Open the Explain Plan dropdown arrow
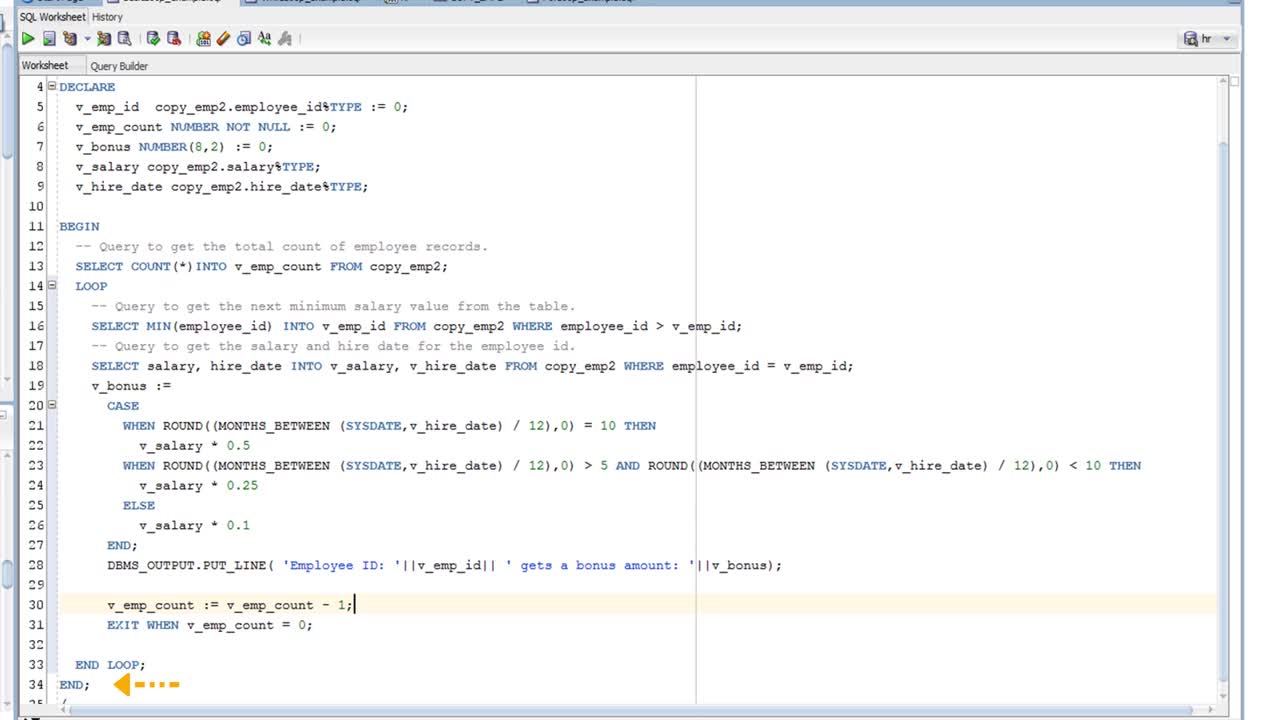The width and height of the screenshot is (1280, 720). (x=87, y=39)
